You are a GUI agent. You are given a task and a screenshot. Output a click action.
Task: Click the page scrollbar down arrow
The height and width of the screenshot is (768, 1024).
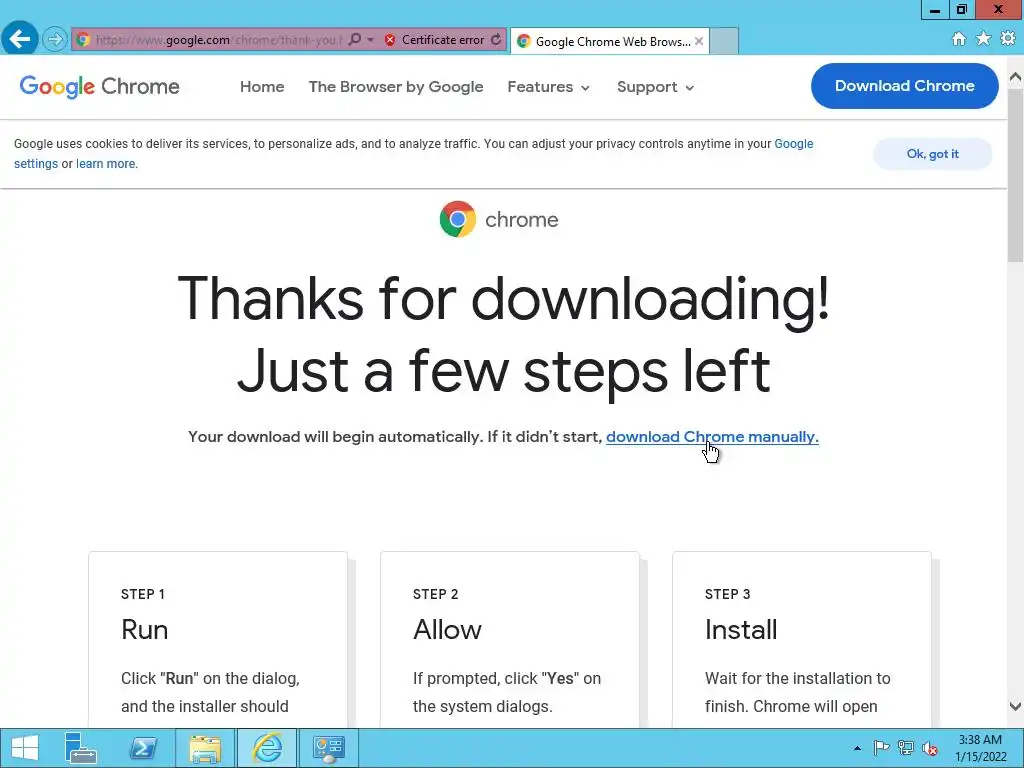pos(1016,706)
